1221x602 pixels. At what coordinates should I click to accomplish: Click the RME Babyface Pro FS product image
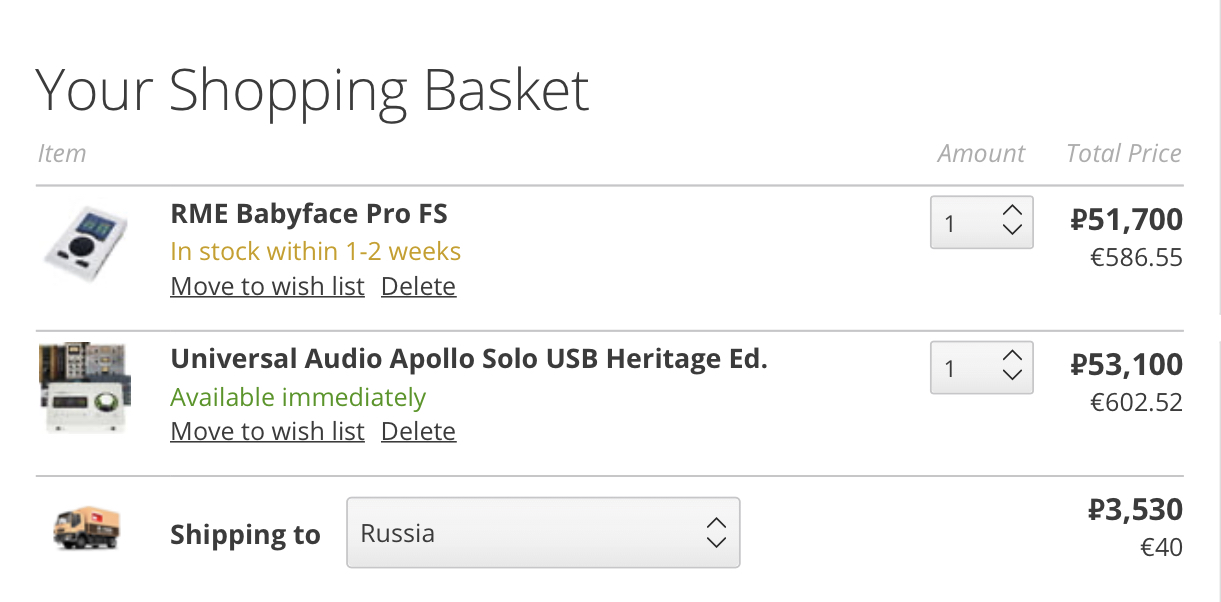pyautogui.click(x=87, y=246)
